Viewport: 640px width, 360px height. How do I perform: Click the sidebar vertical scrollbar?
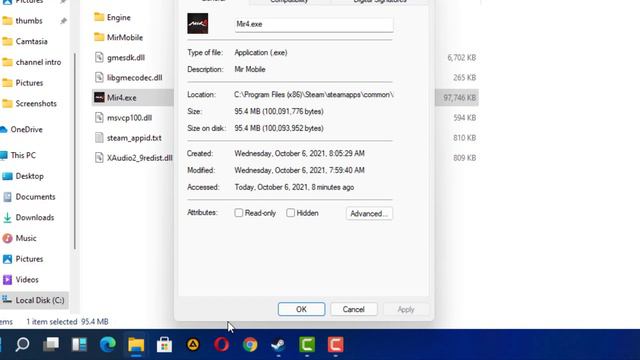[x=75, y=151]
